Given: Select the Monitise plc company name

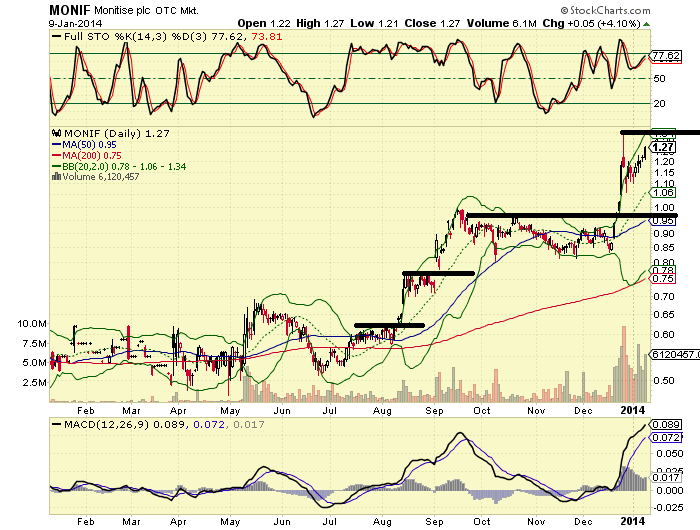Looking at the screenshot, I should pyautogui.click(x=123, y=10).
